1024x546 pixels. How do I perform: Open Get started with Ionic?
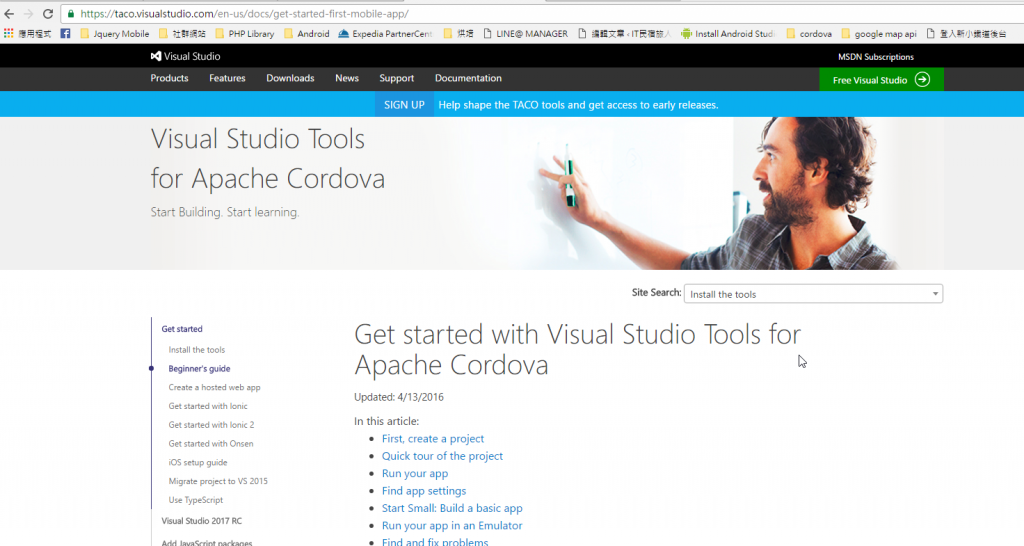pyautogui.click(x=208, y=406)
